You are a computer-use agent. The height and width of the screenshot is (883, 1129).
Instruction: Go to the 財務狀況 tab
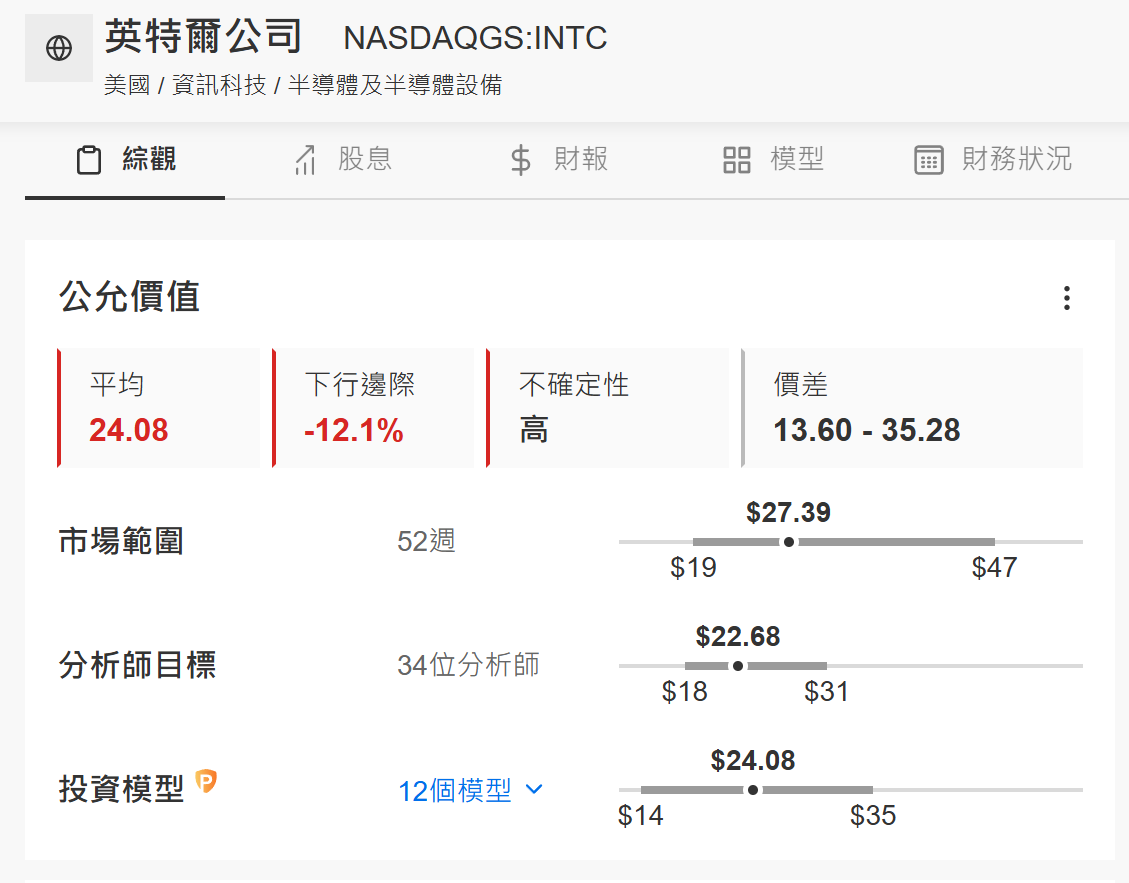point(993,160)
